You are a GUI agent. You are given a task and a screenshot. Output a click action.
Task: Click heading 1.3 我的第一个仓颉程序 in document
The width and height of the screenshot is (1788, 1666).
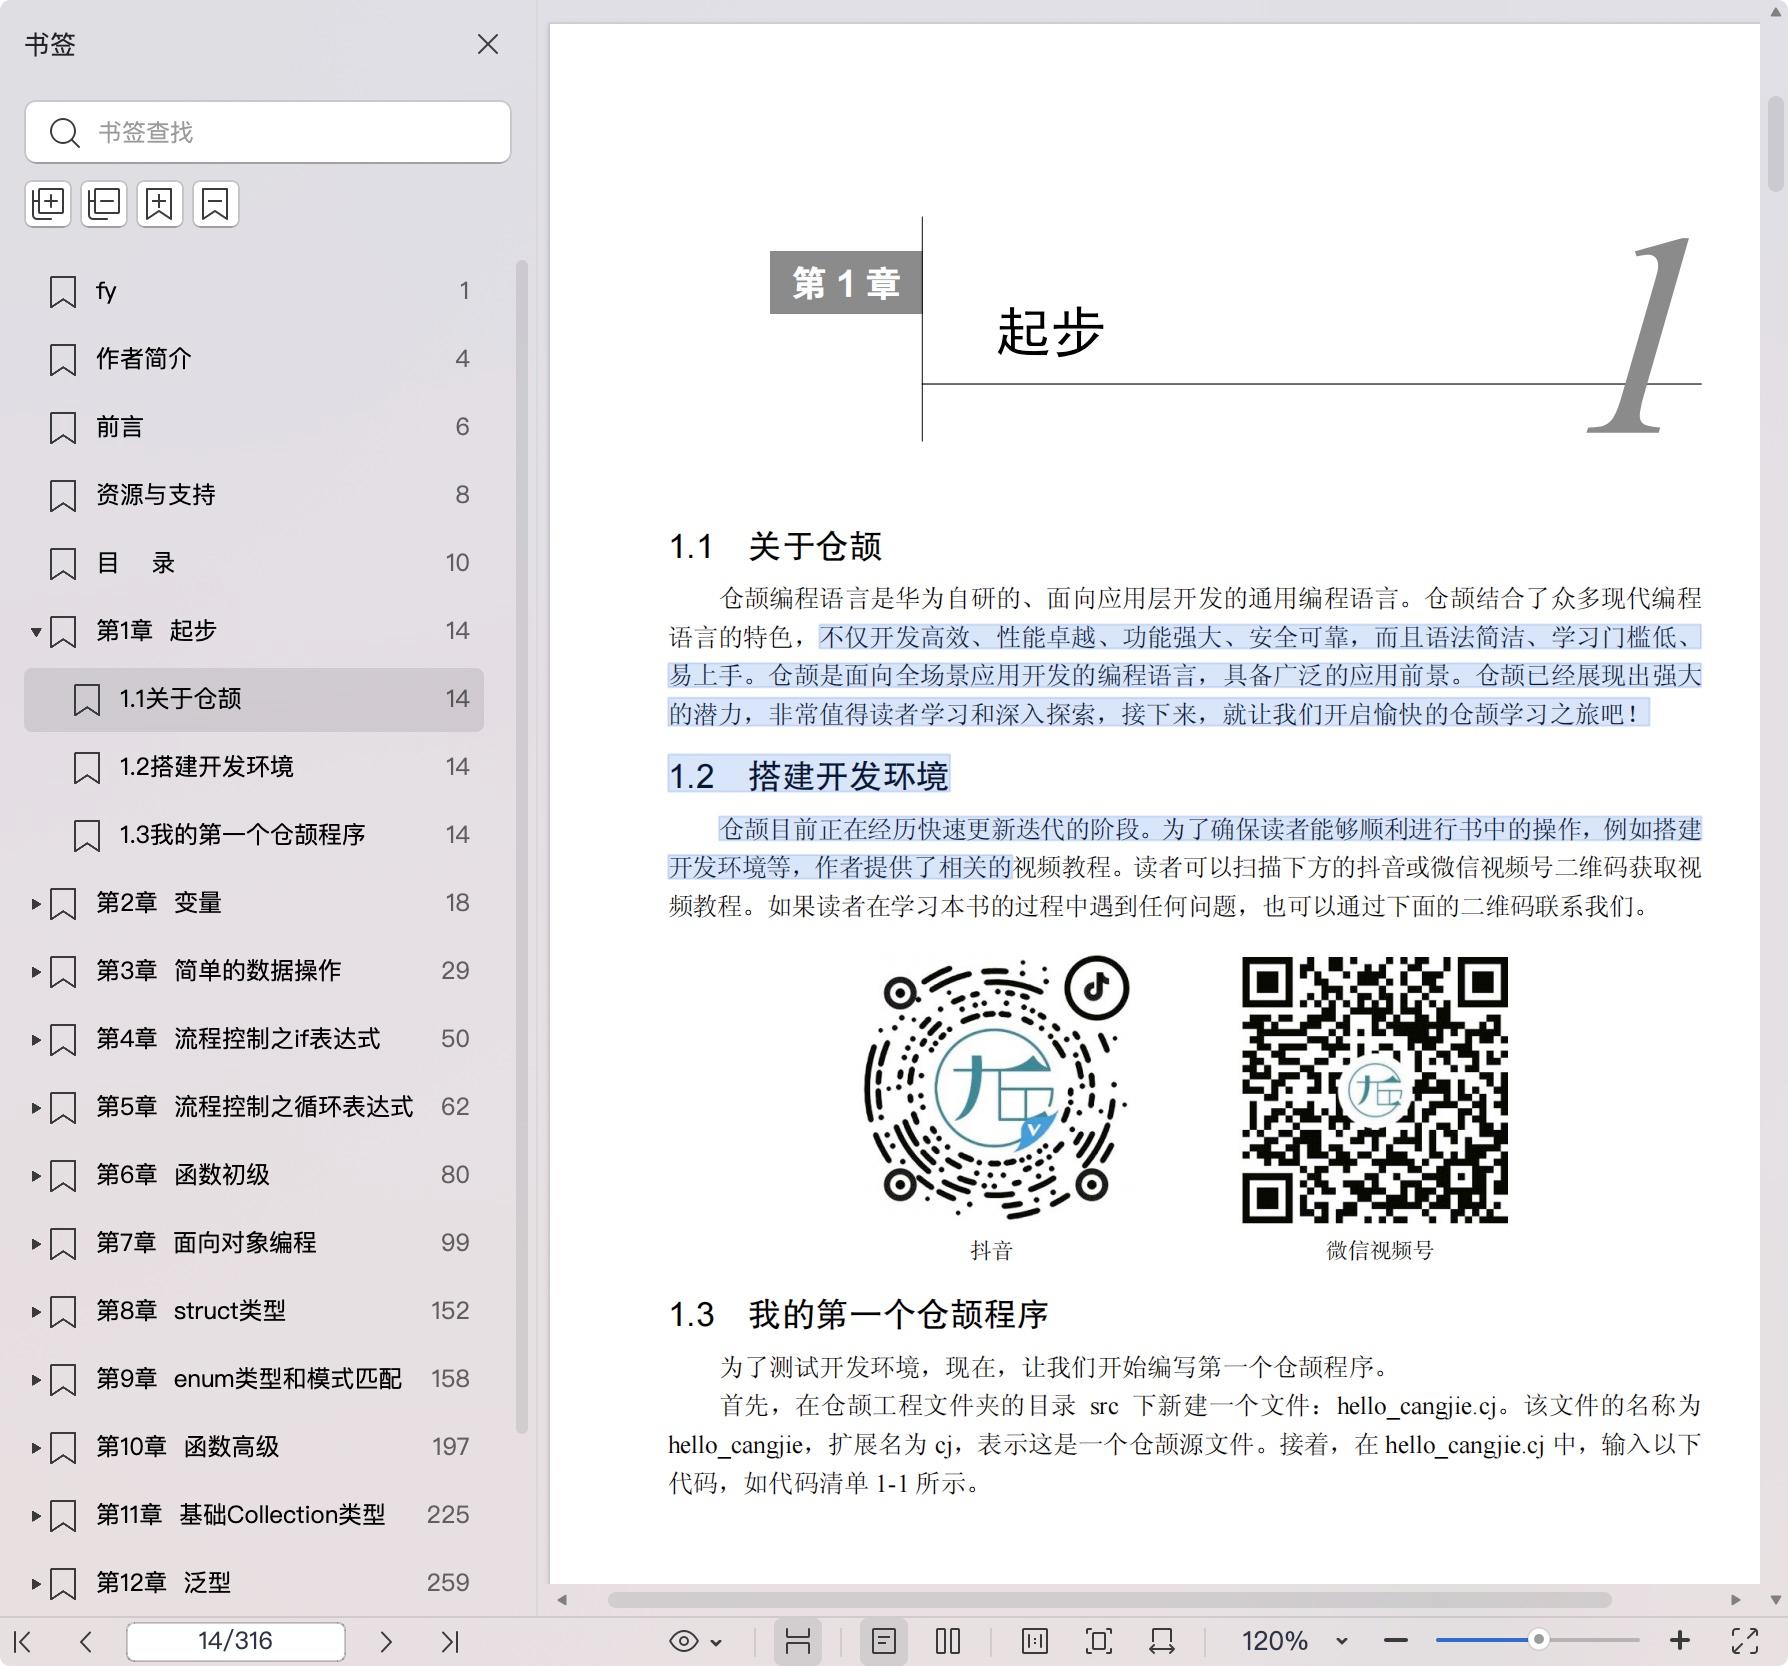pos(858,1314)
